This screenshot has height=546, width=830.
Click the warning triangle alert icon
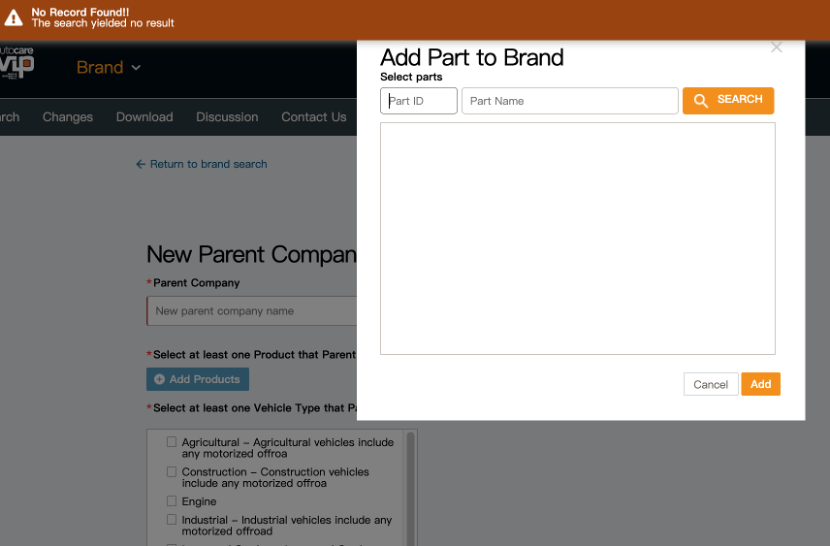(14, 18)
